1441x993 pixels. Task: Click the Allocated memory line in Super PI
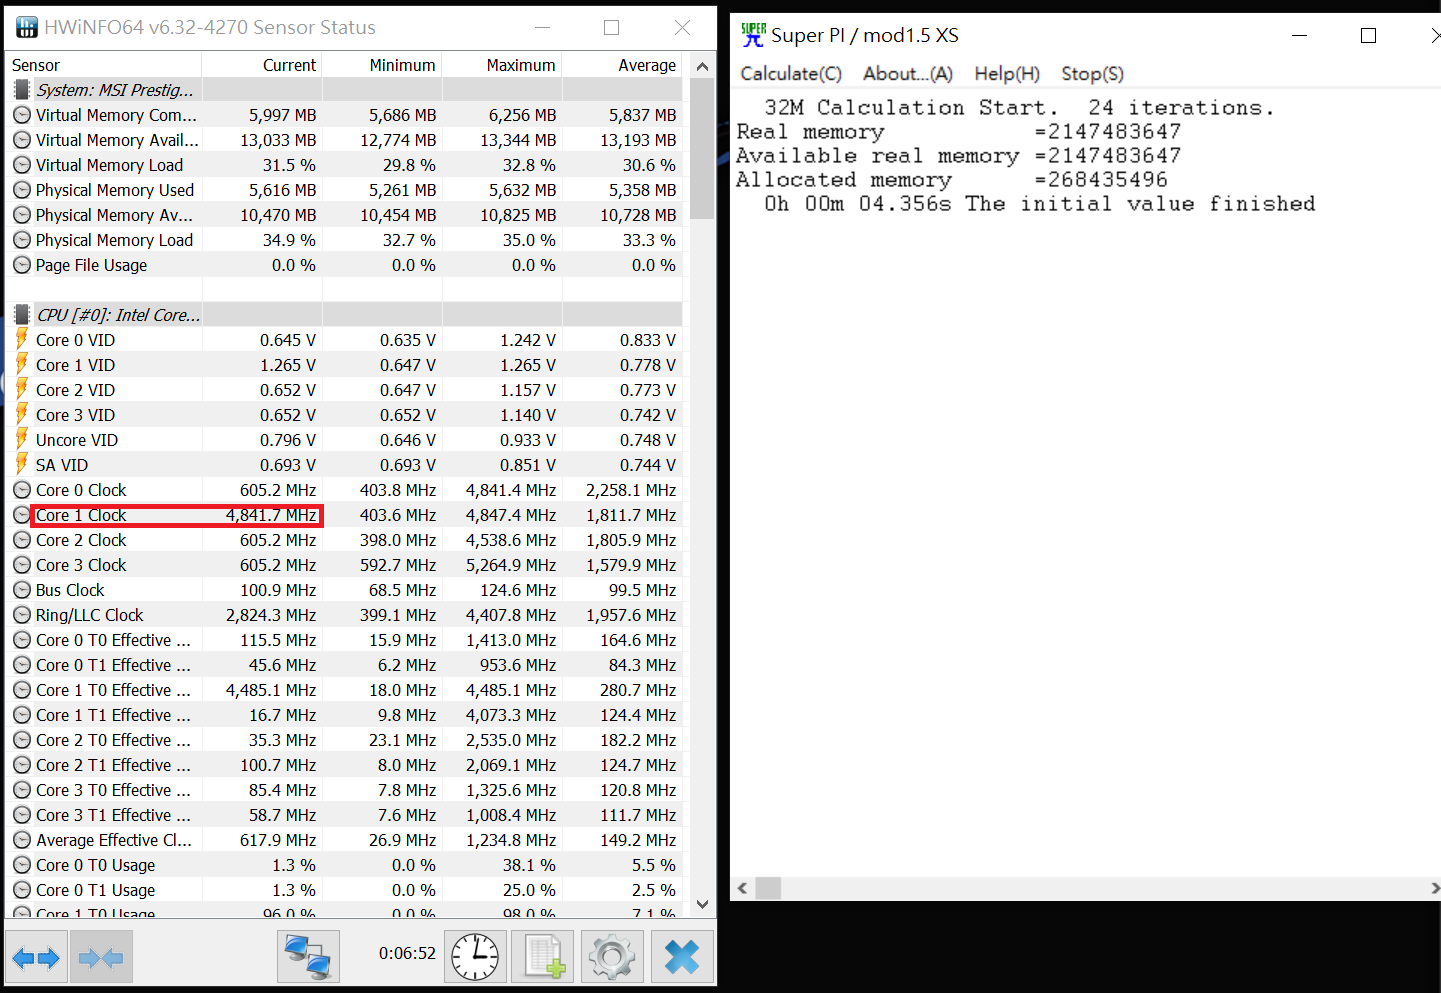click(x=951, y=179)
